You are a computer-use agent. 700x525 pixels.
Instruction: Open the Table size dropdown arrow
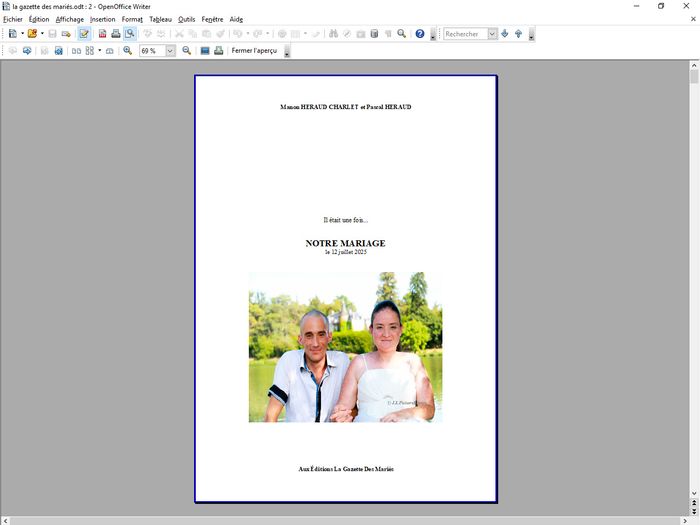tap(305, 33)
